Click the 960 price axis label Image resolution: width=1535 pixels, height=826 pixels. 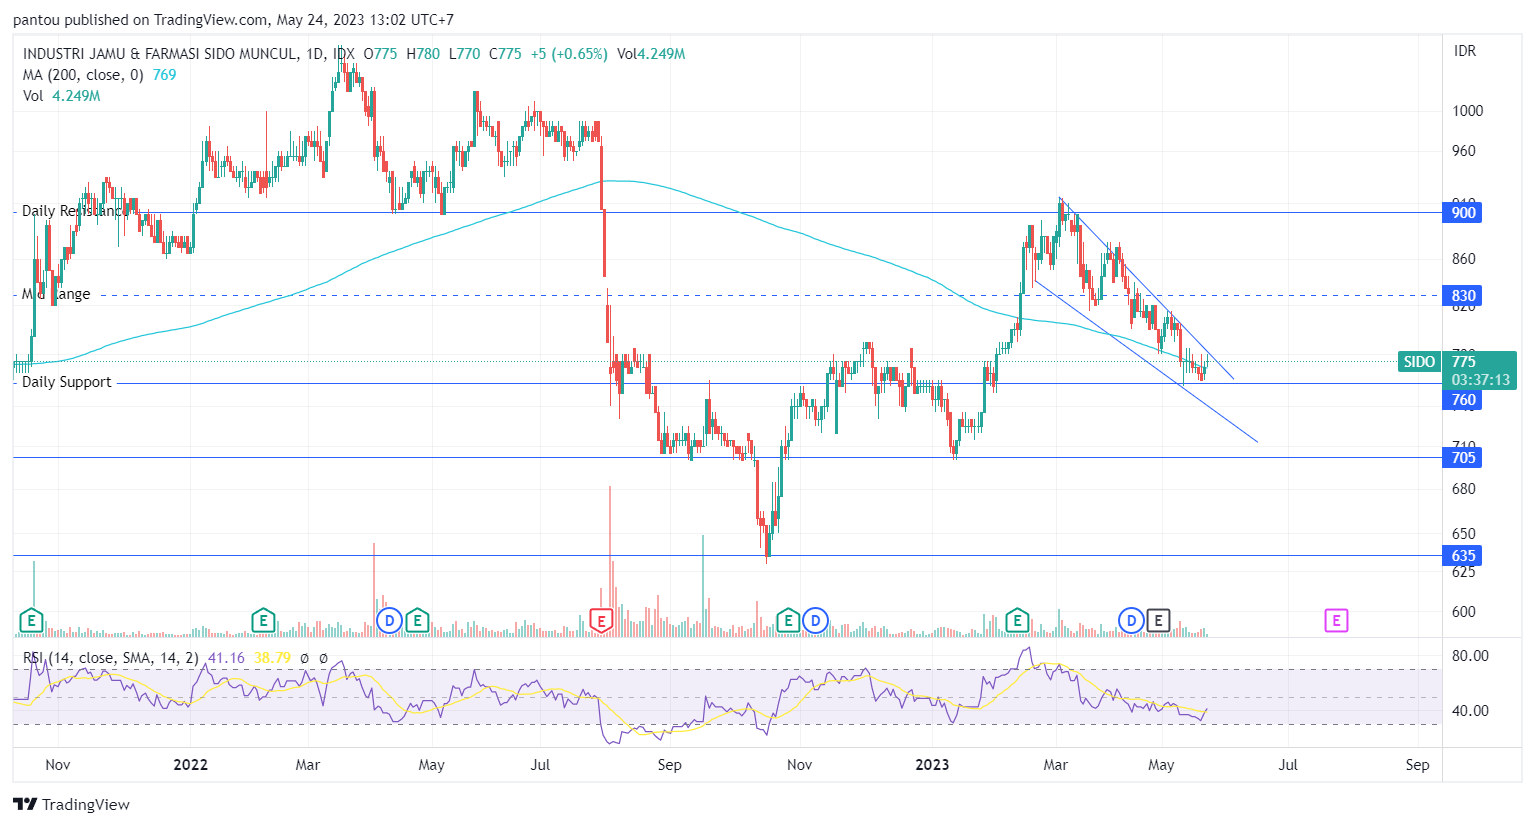(x=1463, y=151)
